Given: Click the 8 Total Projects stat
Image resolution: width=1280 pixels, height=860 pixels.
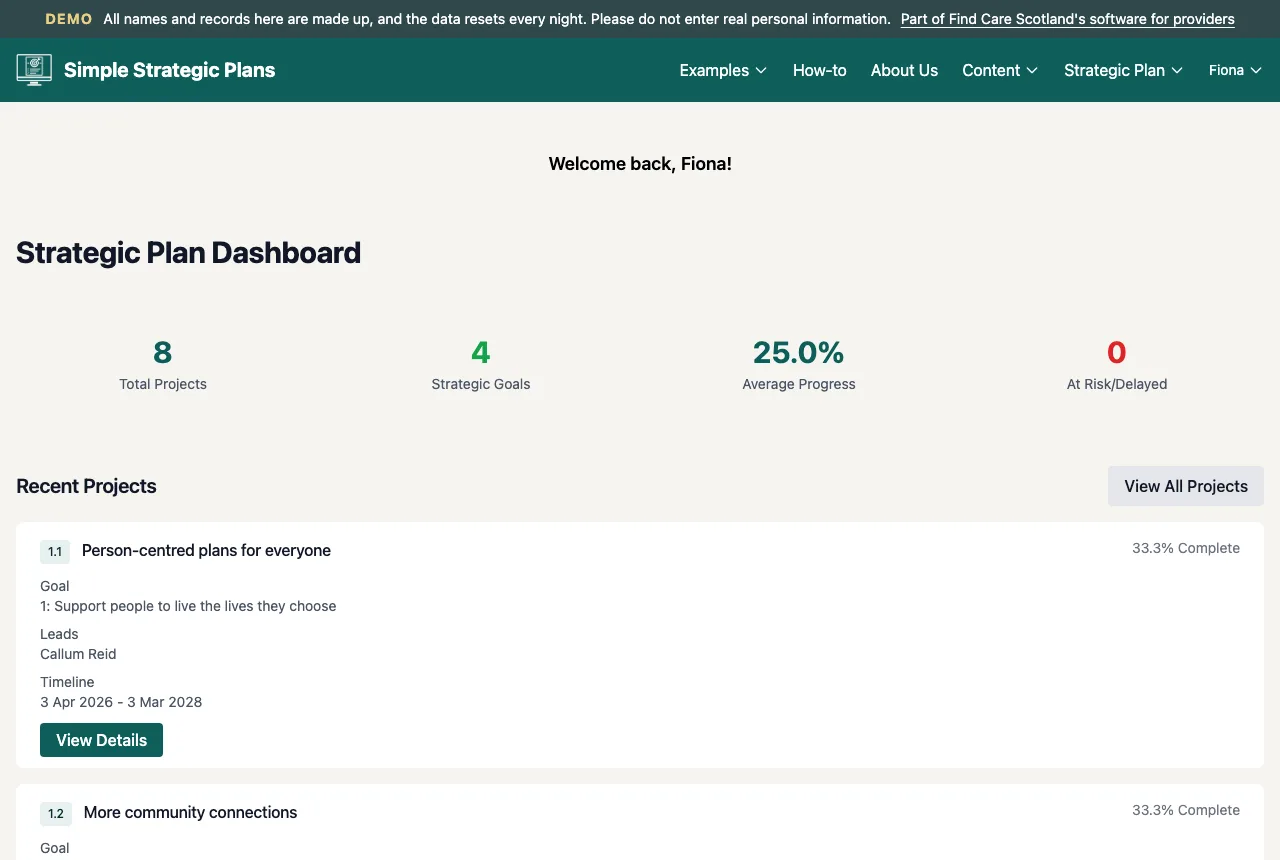Looking at the screenshot, I should [163, 364].
